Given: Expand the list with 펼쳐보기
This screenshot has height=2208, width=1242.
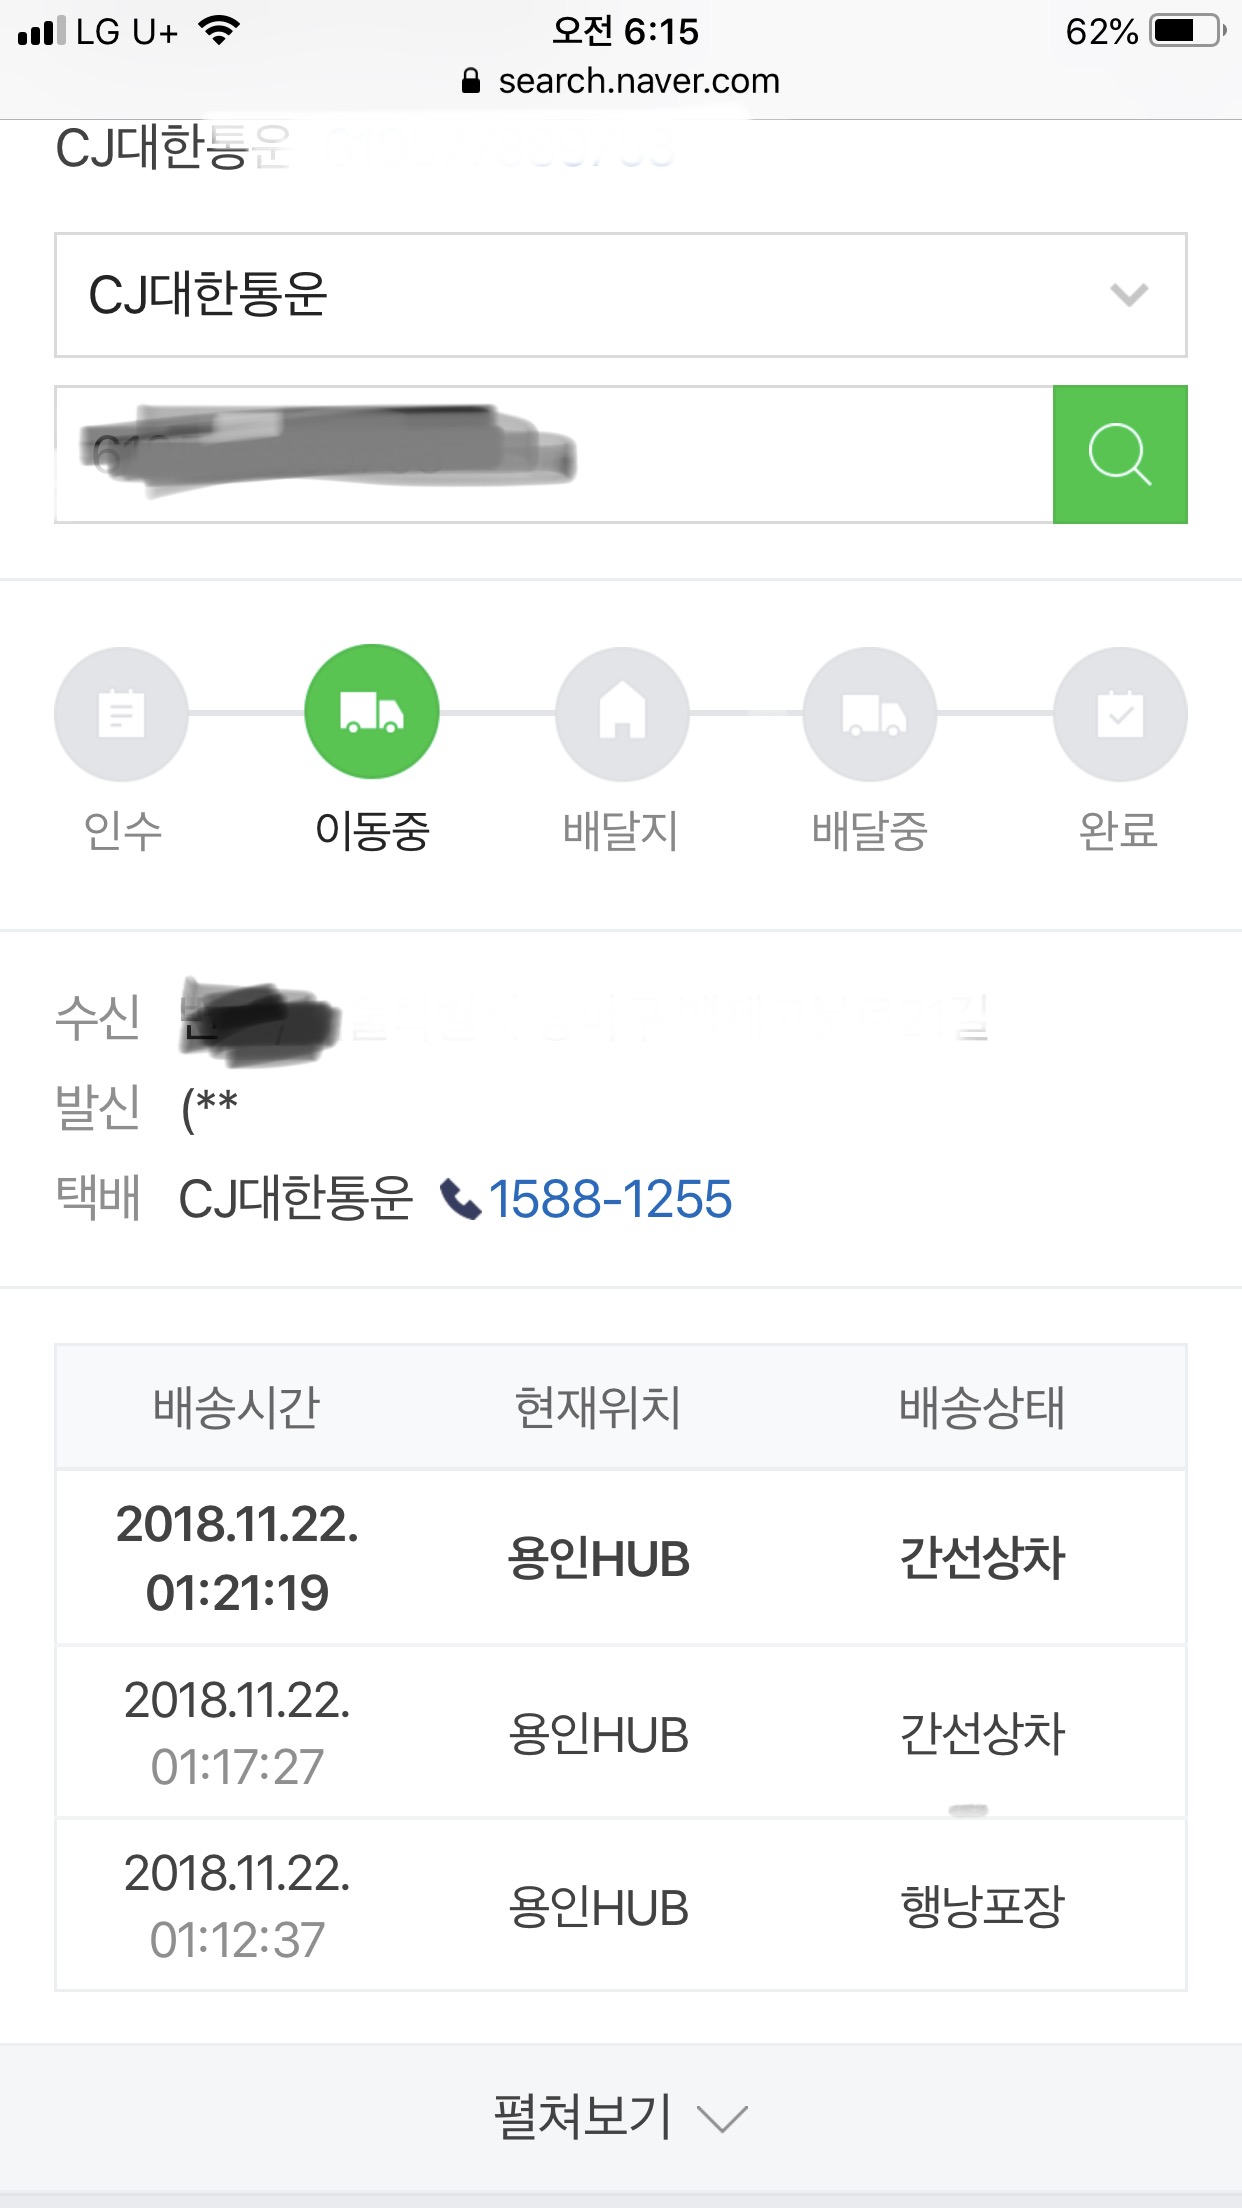Looking at the screenshot, I should pyautogui.click(x=620, y=2117).
